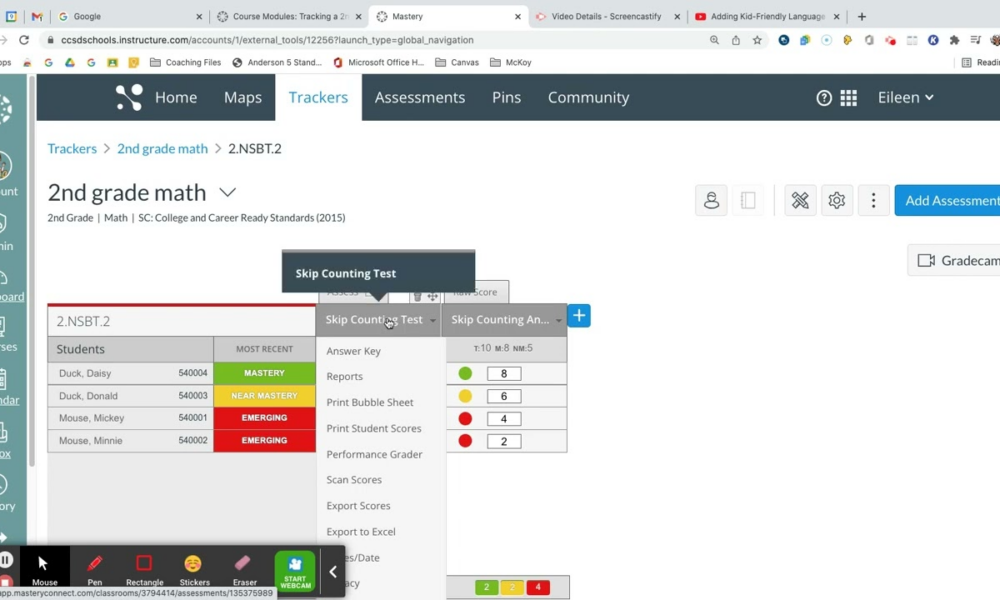
Task: Edit Minnie Mouse's score field showing 2
Action: [504, 441]
